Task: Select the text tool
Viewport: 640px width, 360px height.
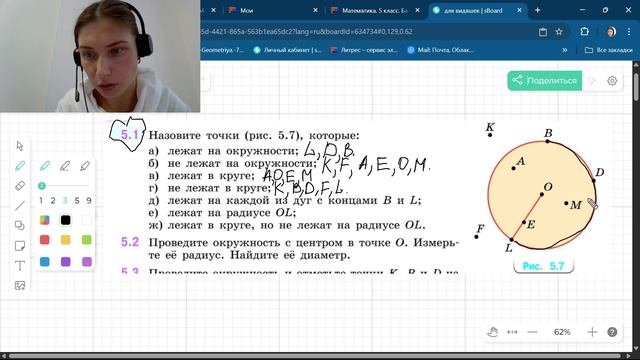Action: click(20, 266)
